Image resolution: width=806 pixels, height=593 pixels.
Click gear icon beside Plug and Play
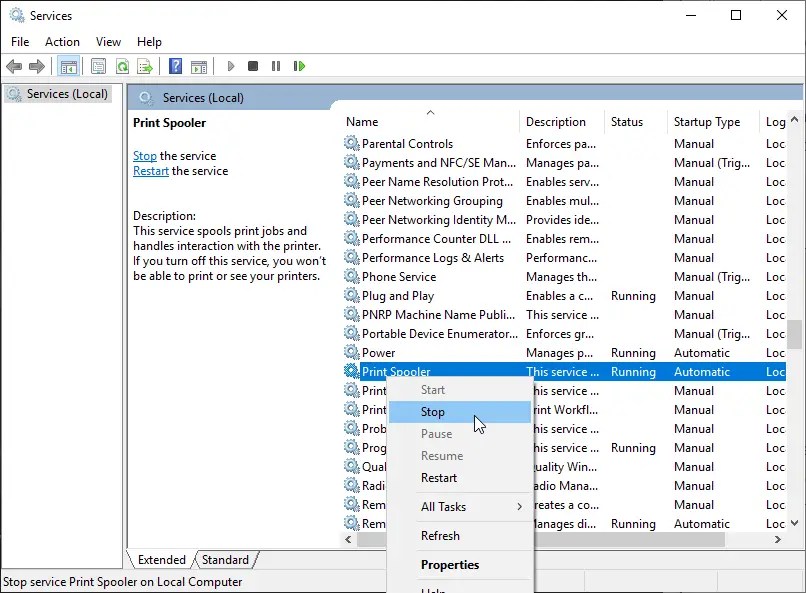pos(352,295)
